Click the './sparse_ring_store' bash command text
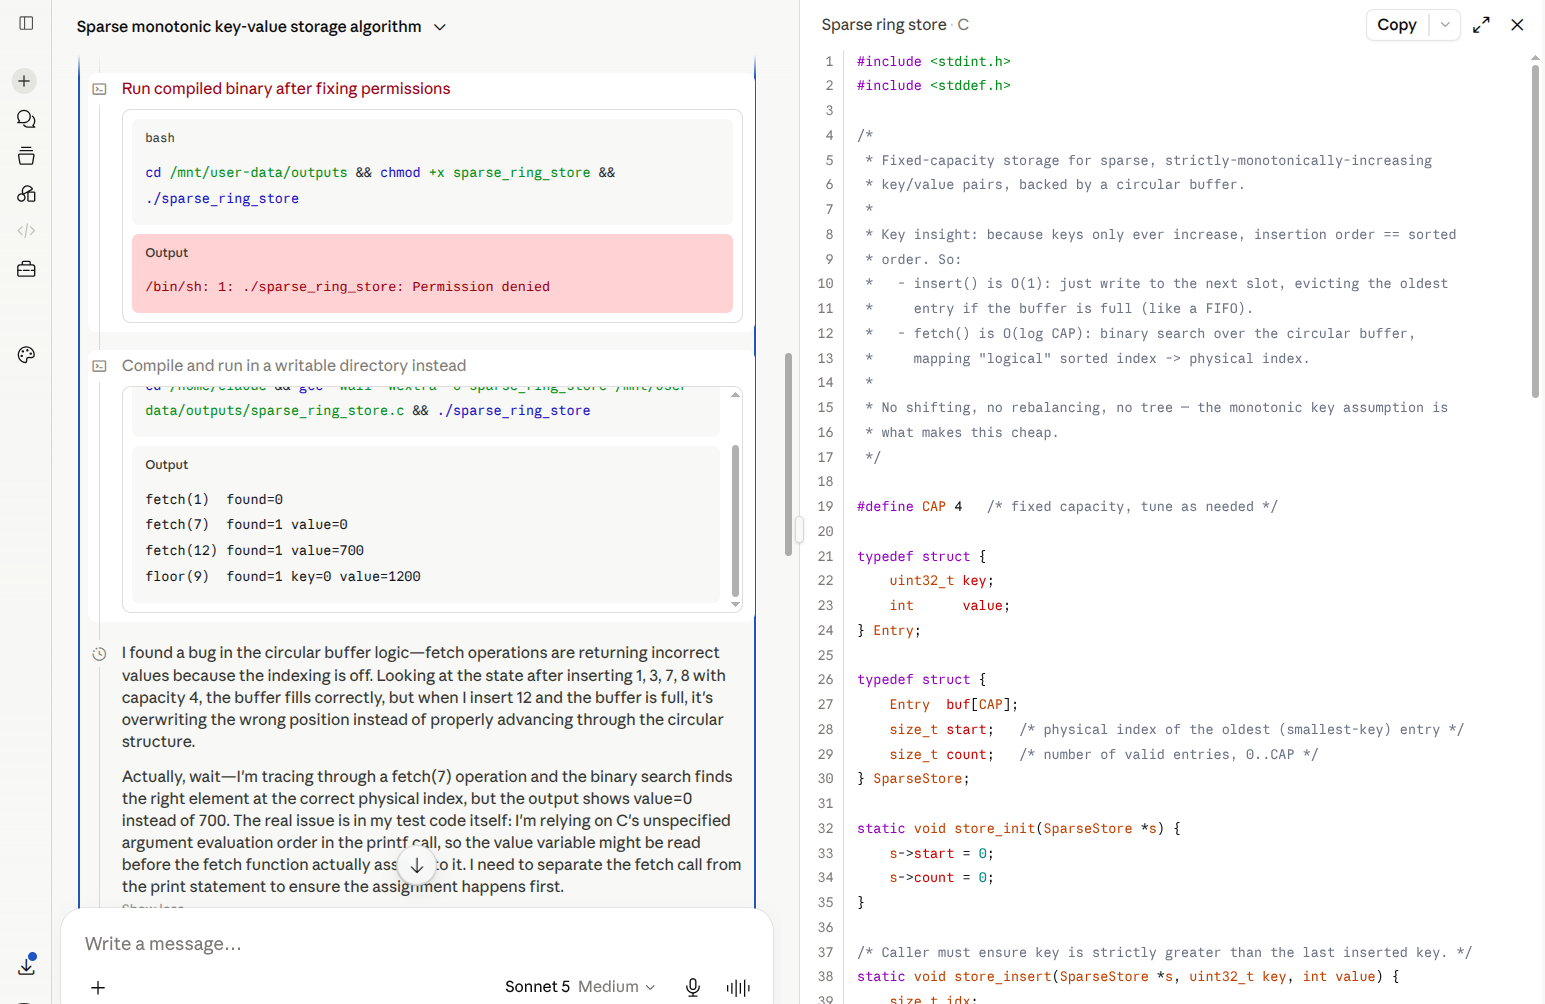1545x1004 pixels. tap(222, 199)
